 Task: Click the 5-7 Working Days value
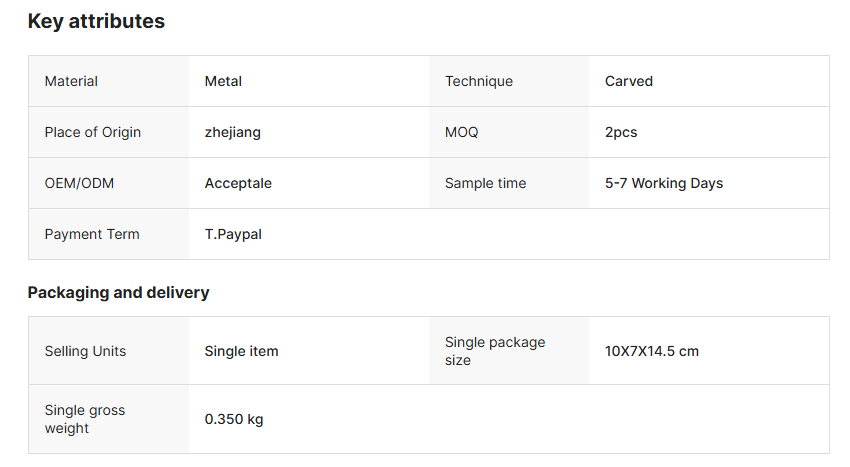[664, 183]
